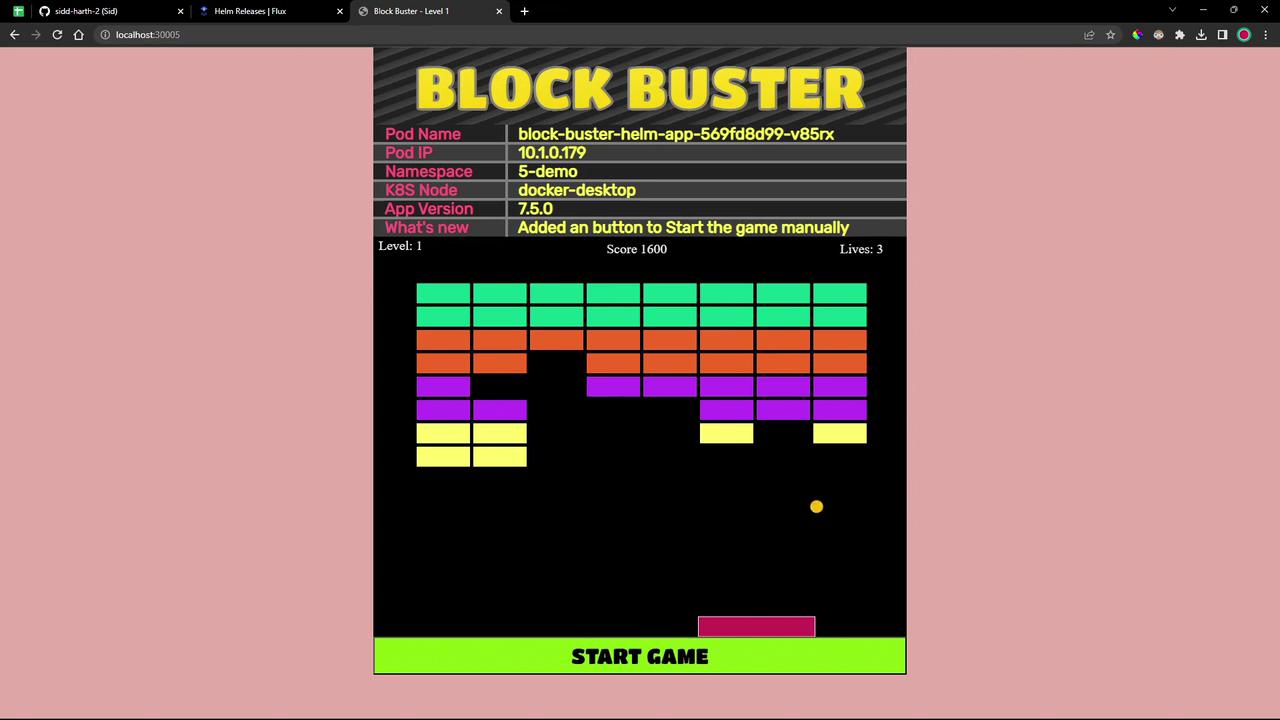Click the 'K8S Node' label

pos(421,190)
